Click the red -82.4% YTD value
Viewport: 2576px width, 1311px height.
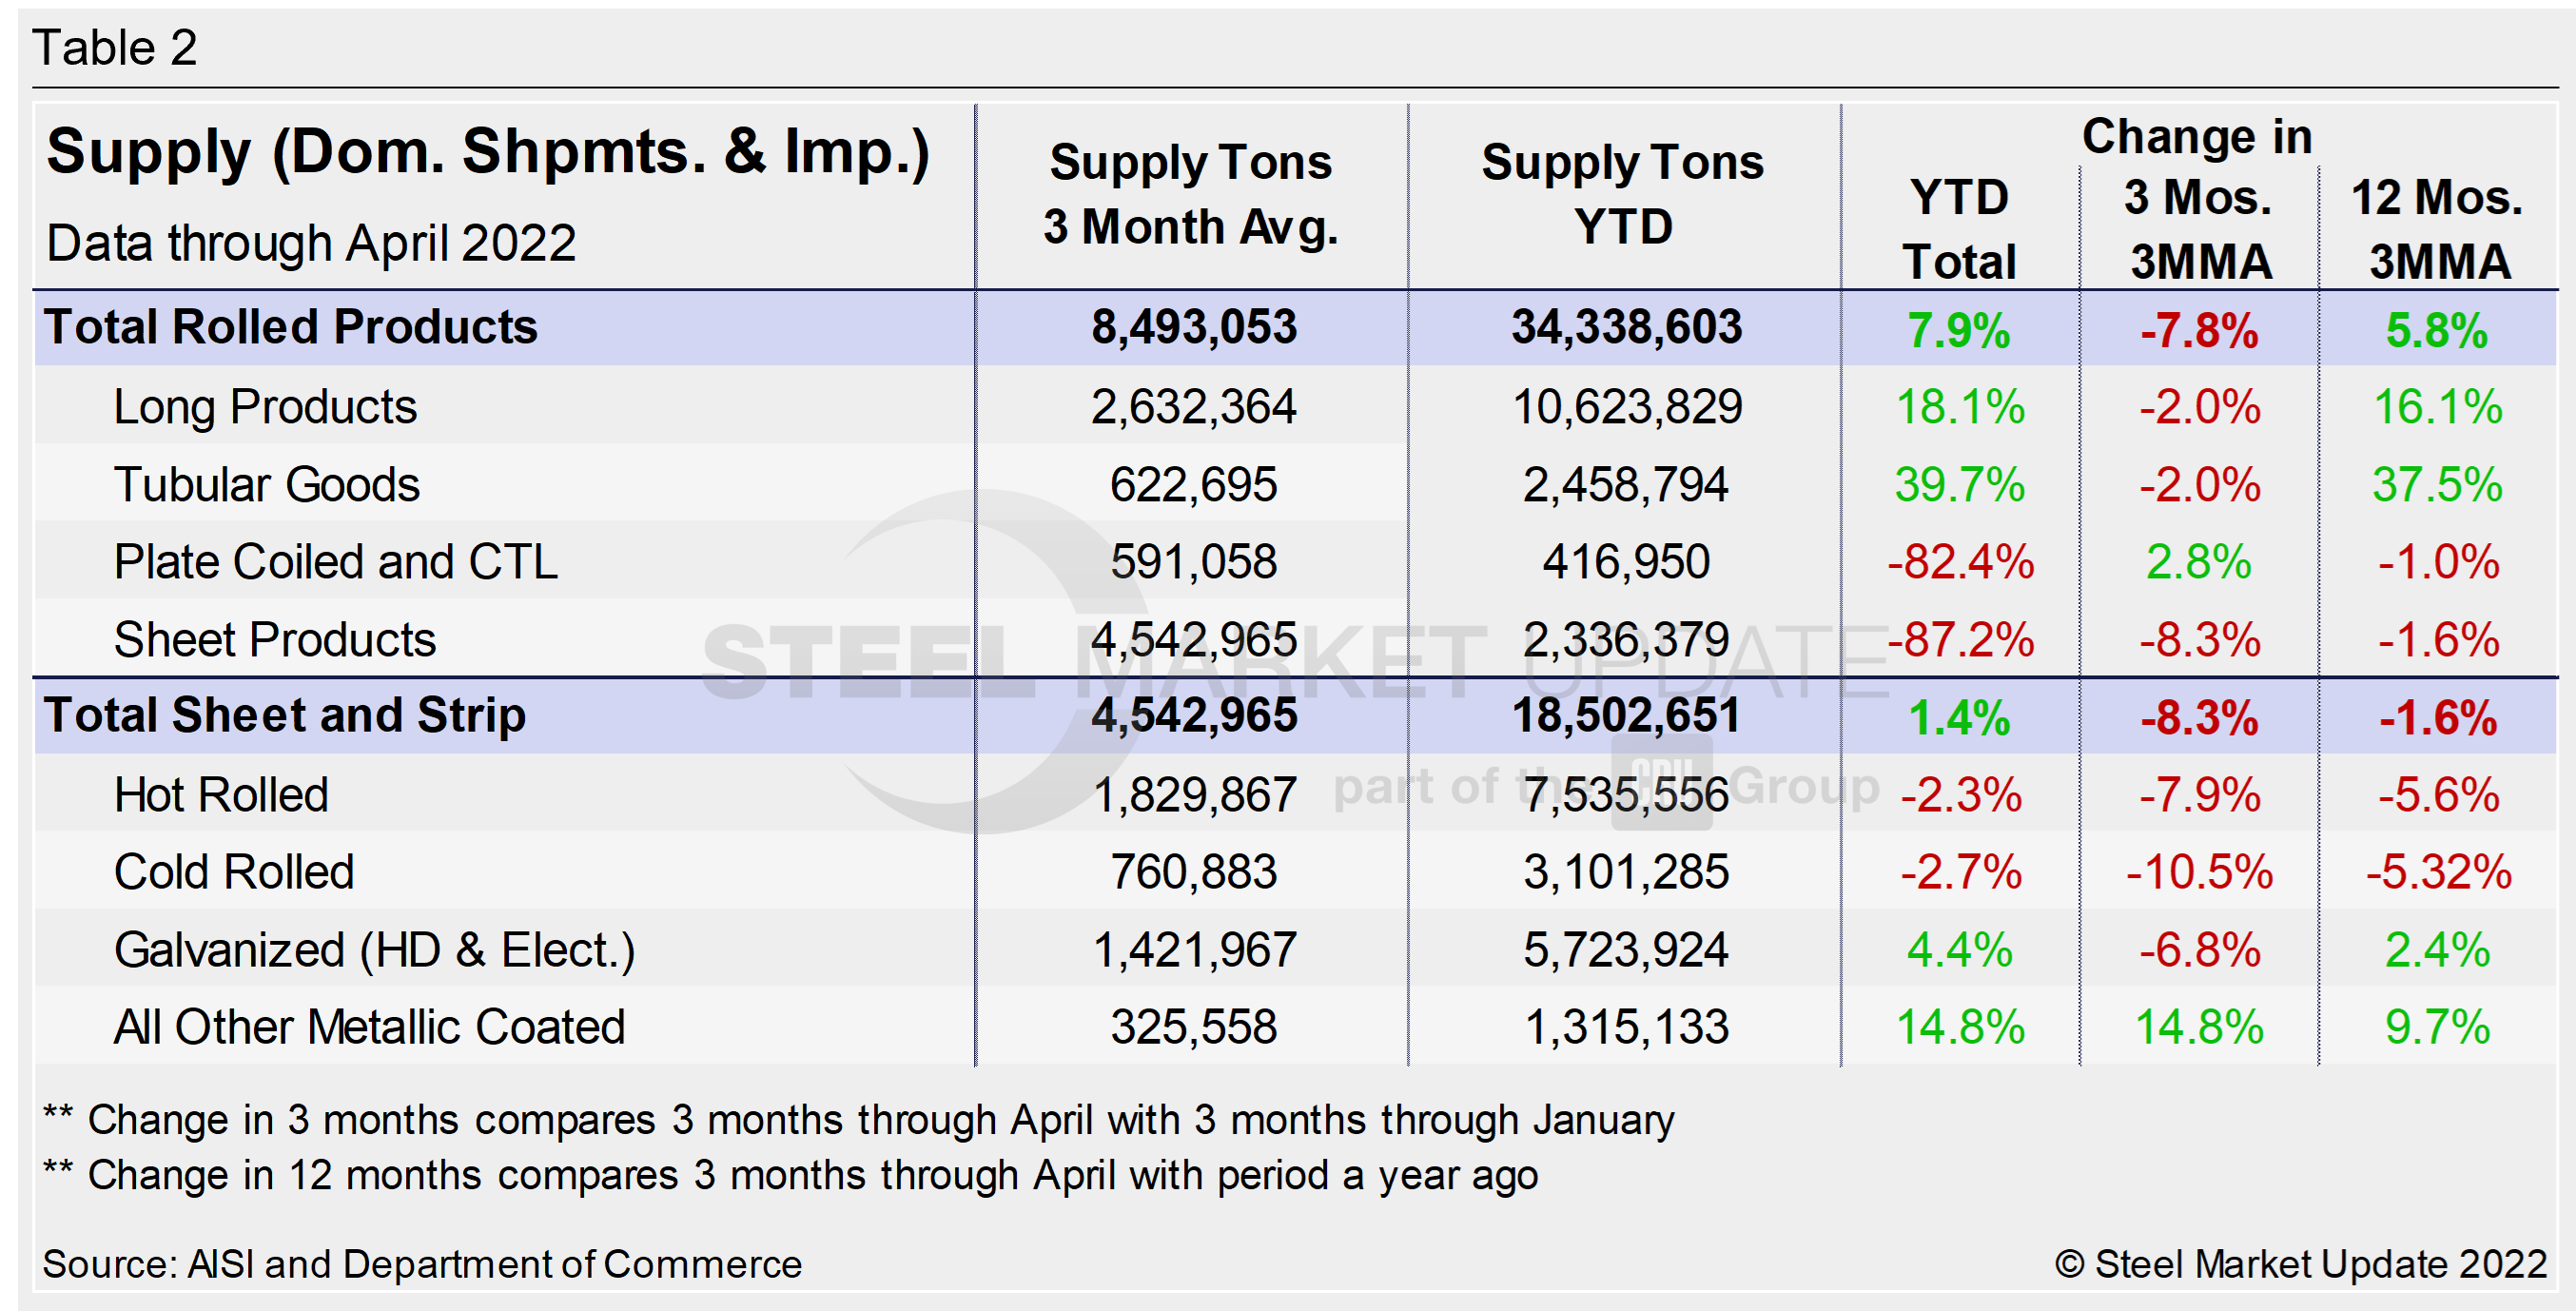(1960, 561)
